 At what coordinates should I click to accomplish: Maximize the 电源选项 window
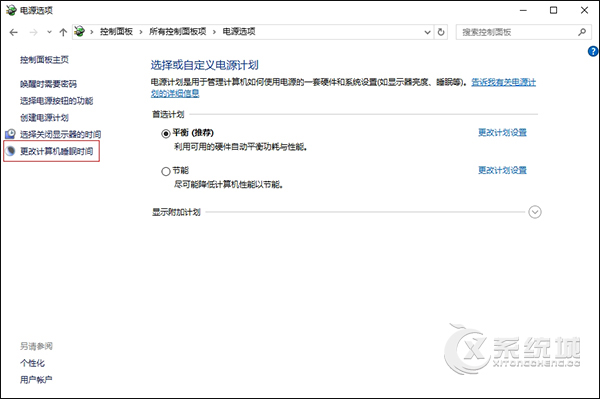(553, 10)
